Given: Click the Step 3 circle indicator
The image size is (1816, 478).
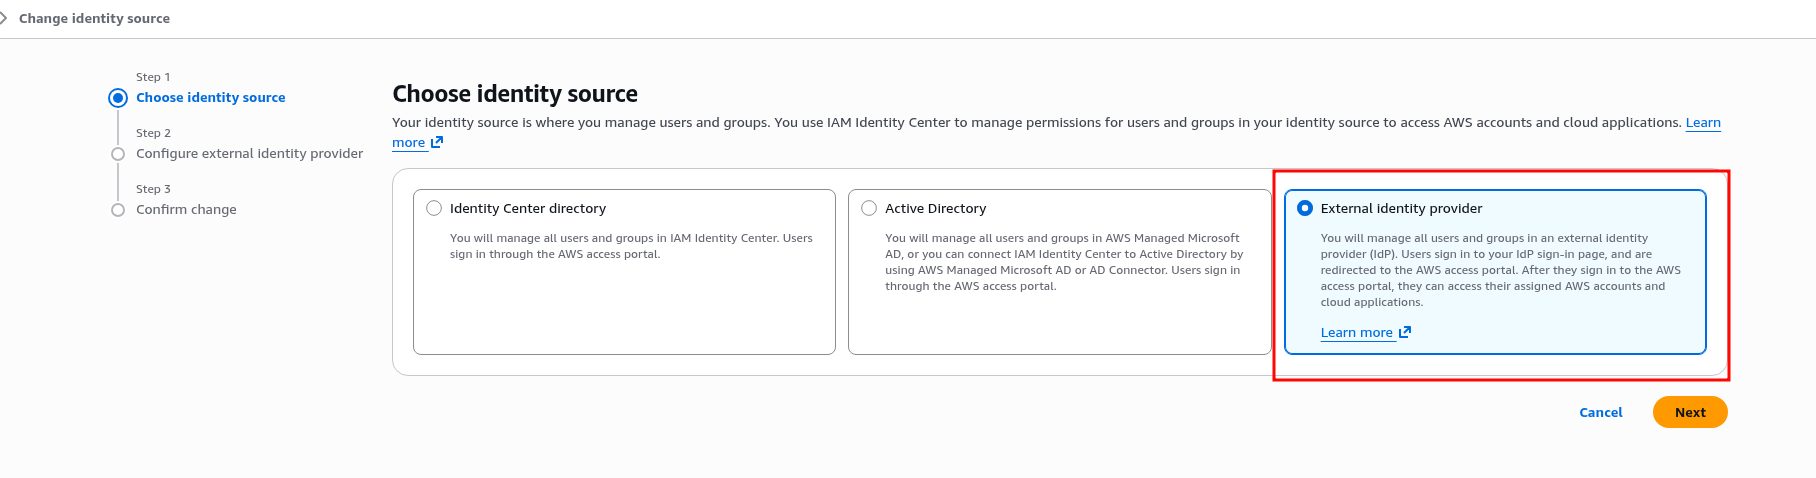Looking at the screenshot, I should point(118,210).
